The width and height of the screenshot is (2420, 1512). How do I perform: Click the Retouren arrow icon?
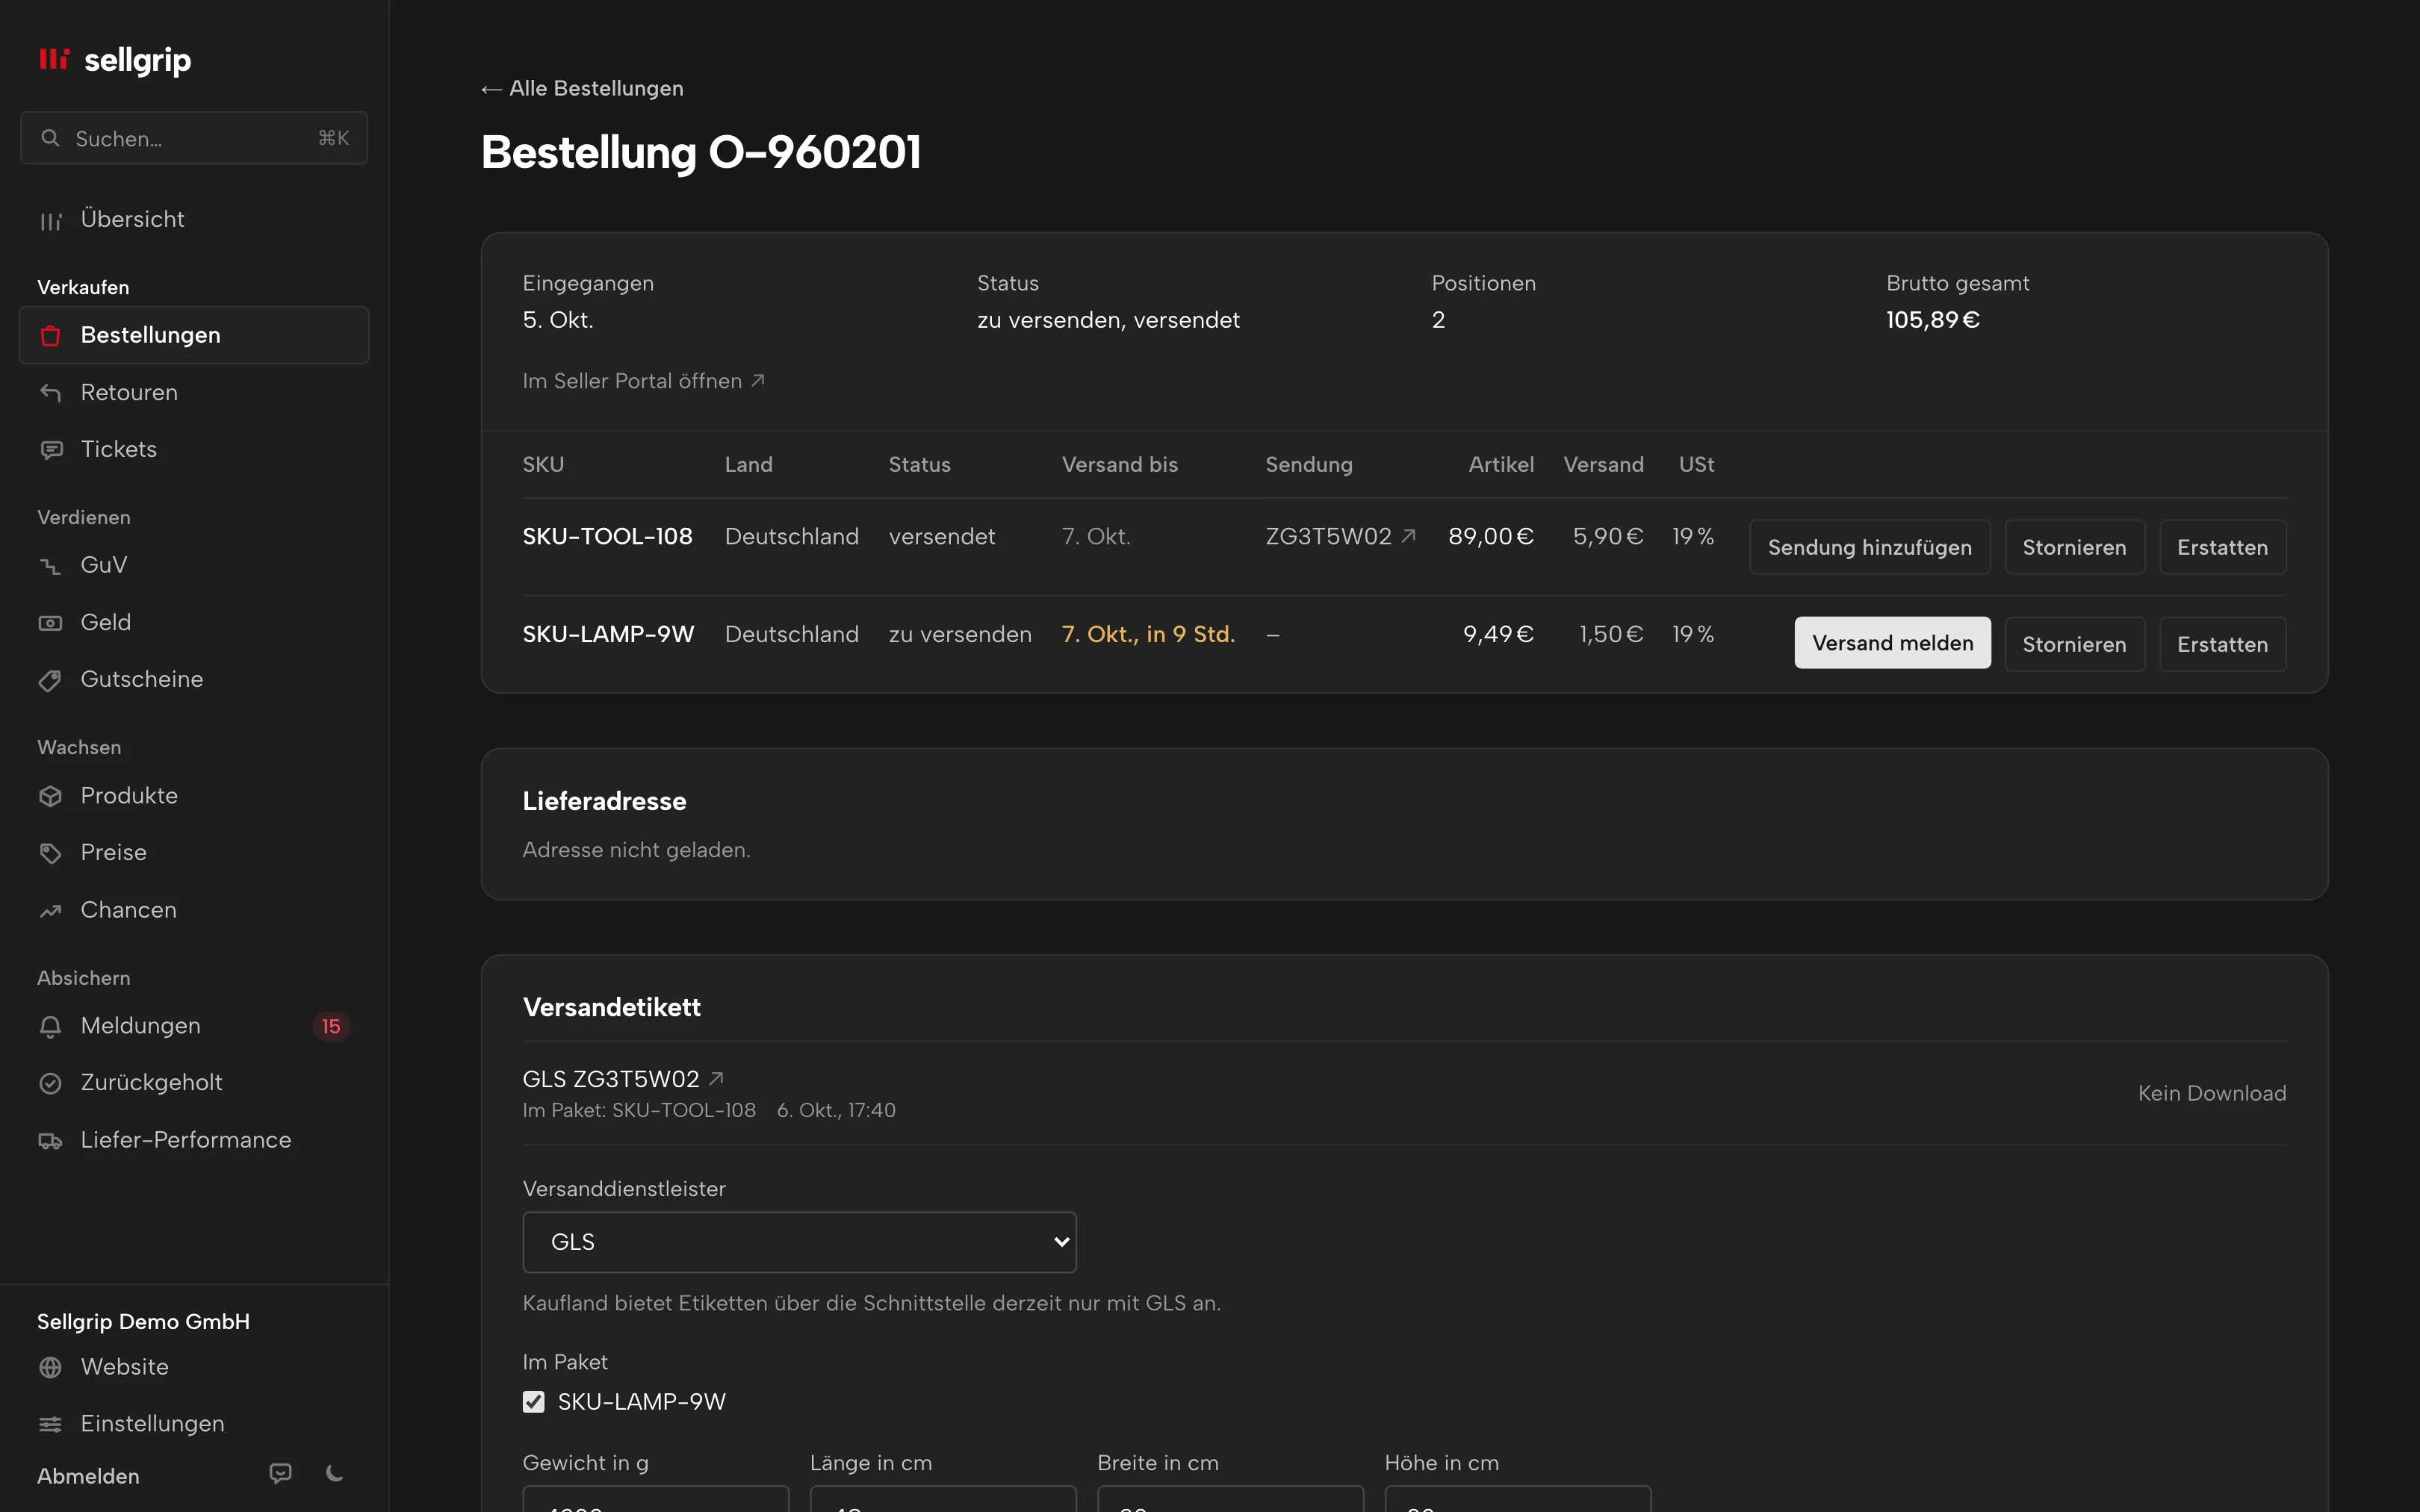click(50, 393)
